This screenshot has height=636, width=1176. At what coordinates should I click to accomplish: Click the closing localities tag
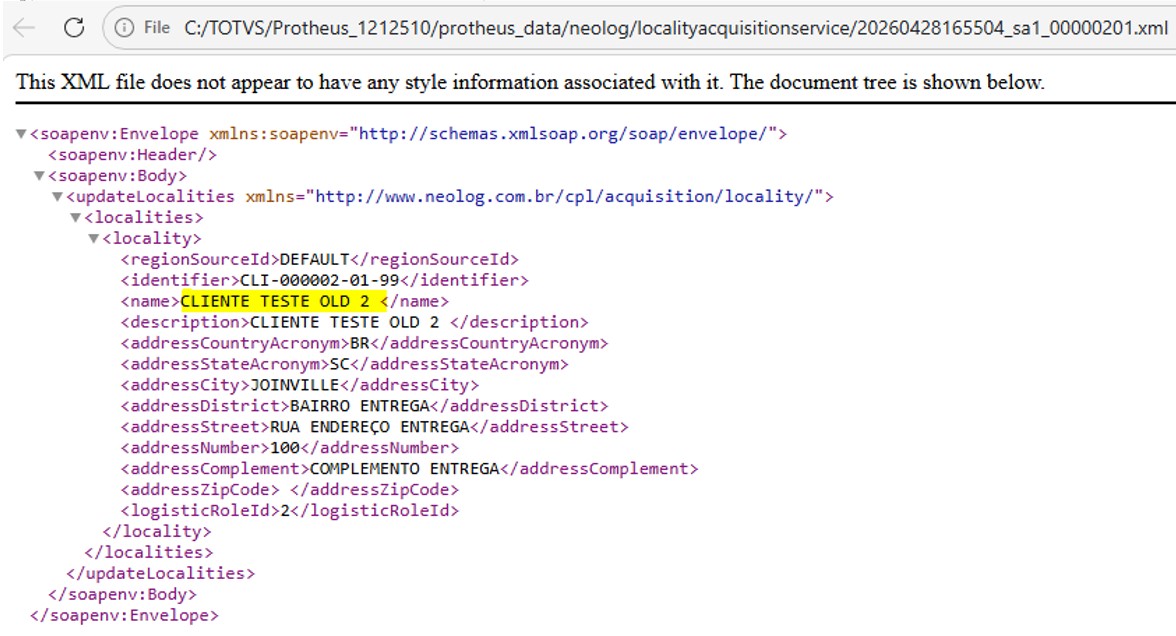[148, 554]
